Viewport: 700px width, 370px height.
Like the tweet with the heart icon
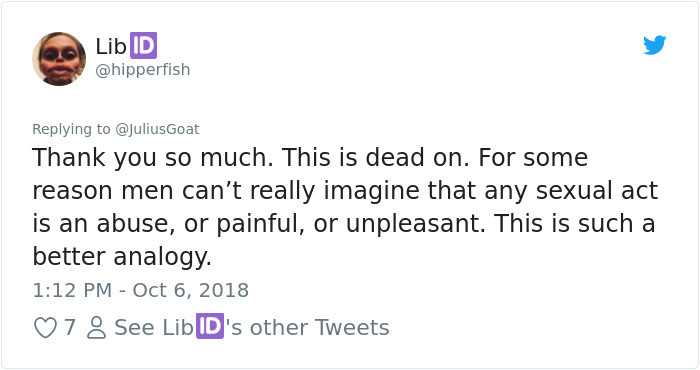point(45,328)
